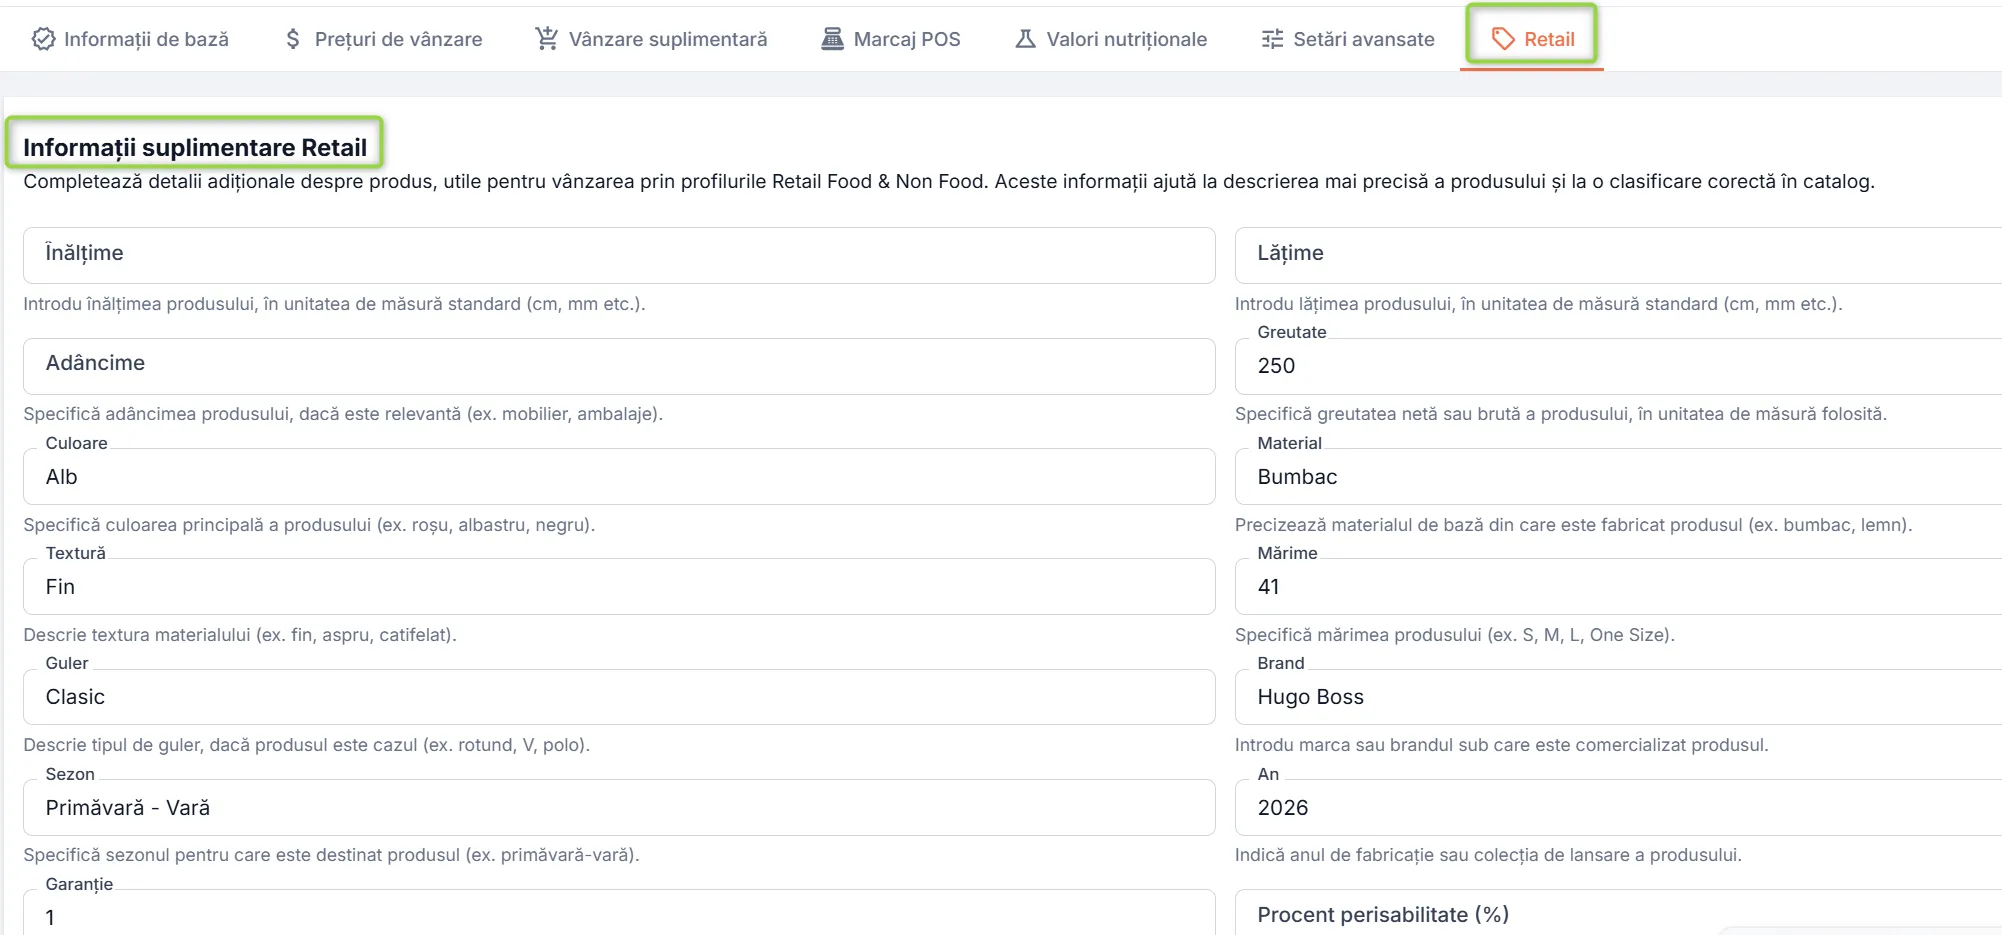2002x935 pixels.
Task: Select the Marcaj POS tab
Action: (x=891, y=39)
